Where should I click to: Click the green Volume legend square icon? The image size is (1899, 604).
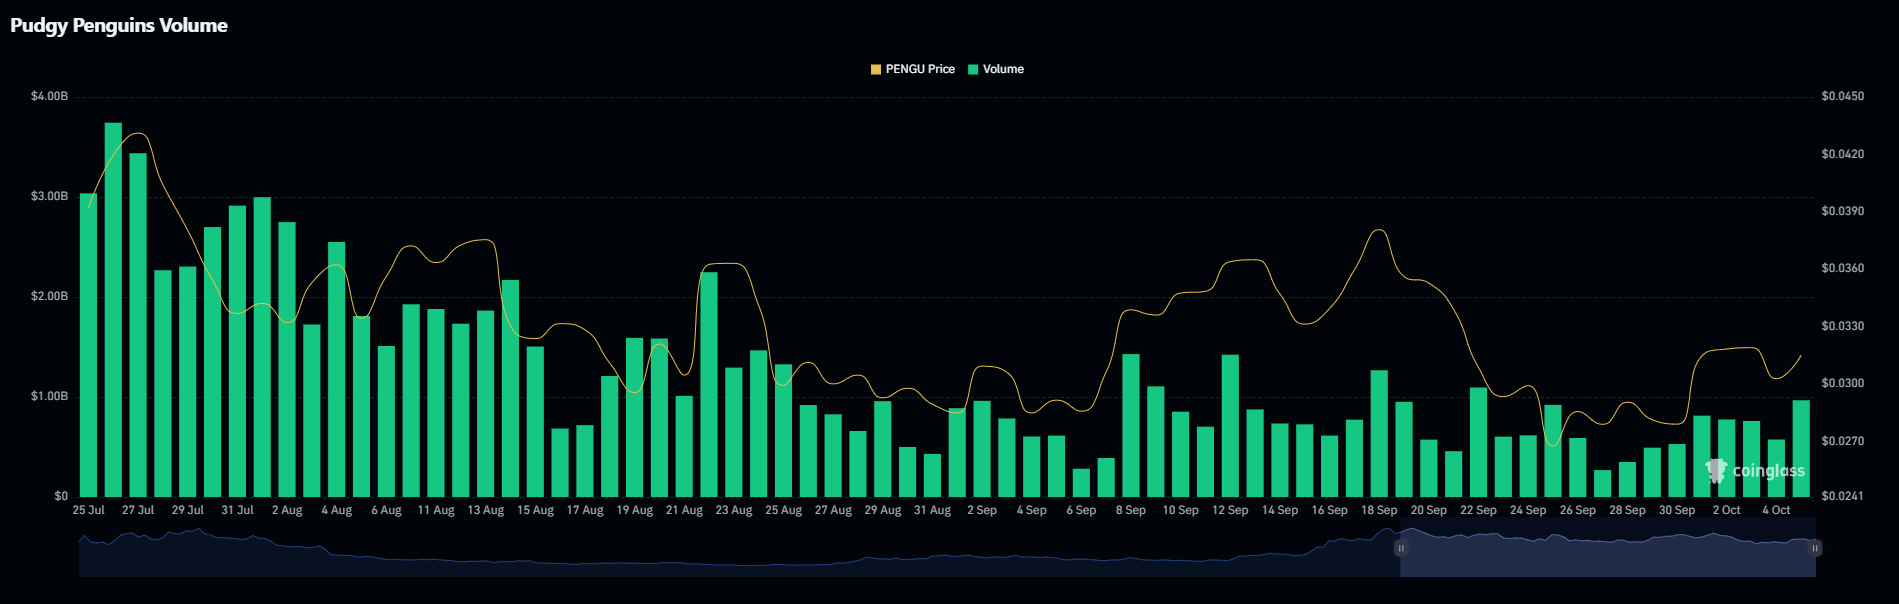pyautogui.click(x=972, y=70)
